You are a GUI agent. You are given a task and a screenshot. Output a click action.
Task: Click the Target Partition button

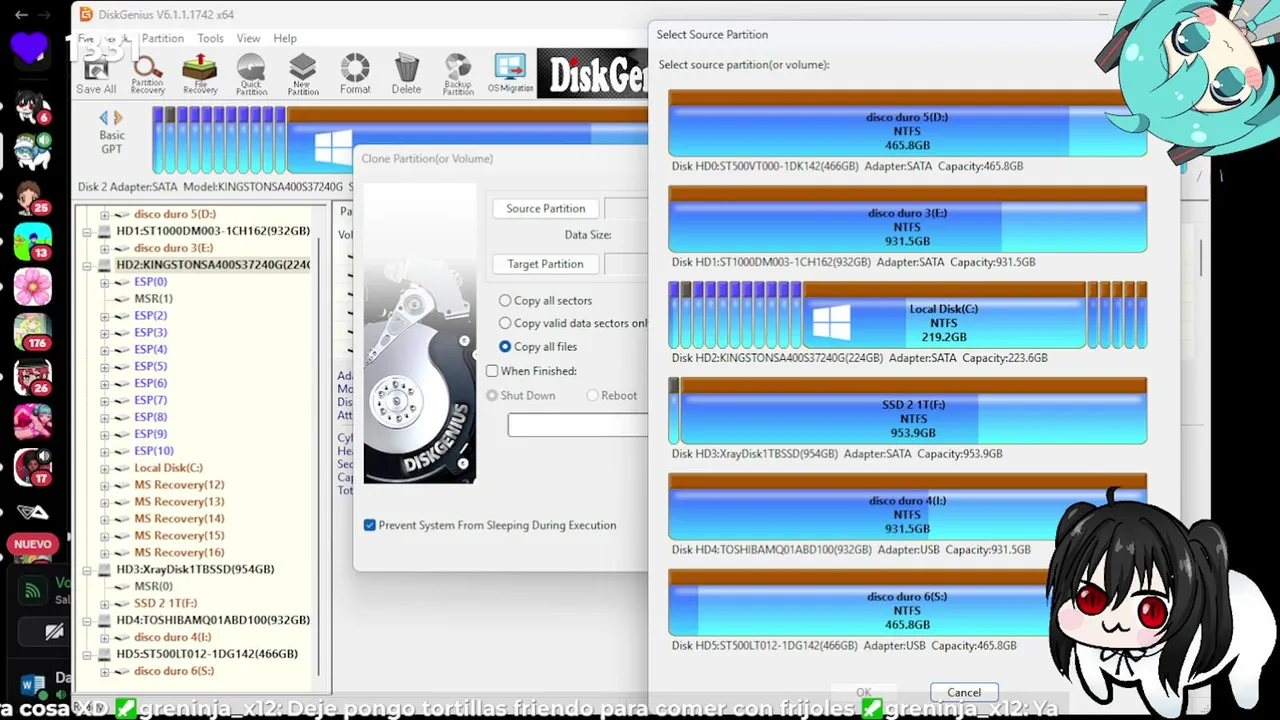[546, 264]
